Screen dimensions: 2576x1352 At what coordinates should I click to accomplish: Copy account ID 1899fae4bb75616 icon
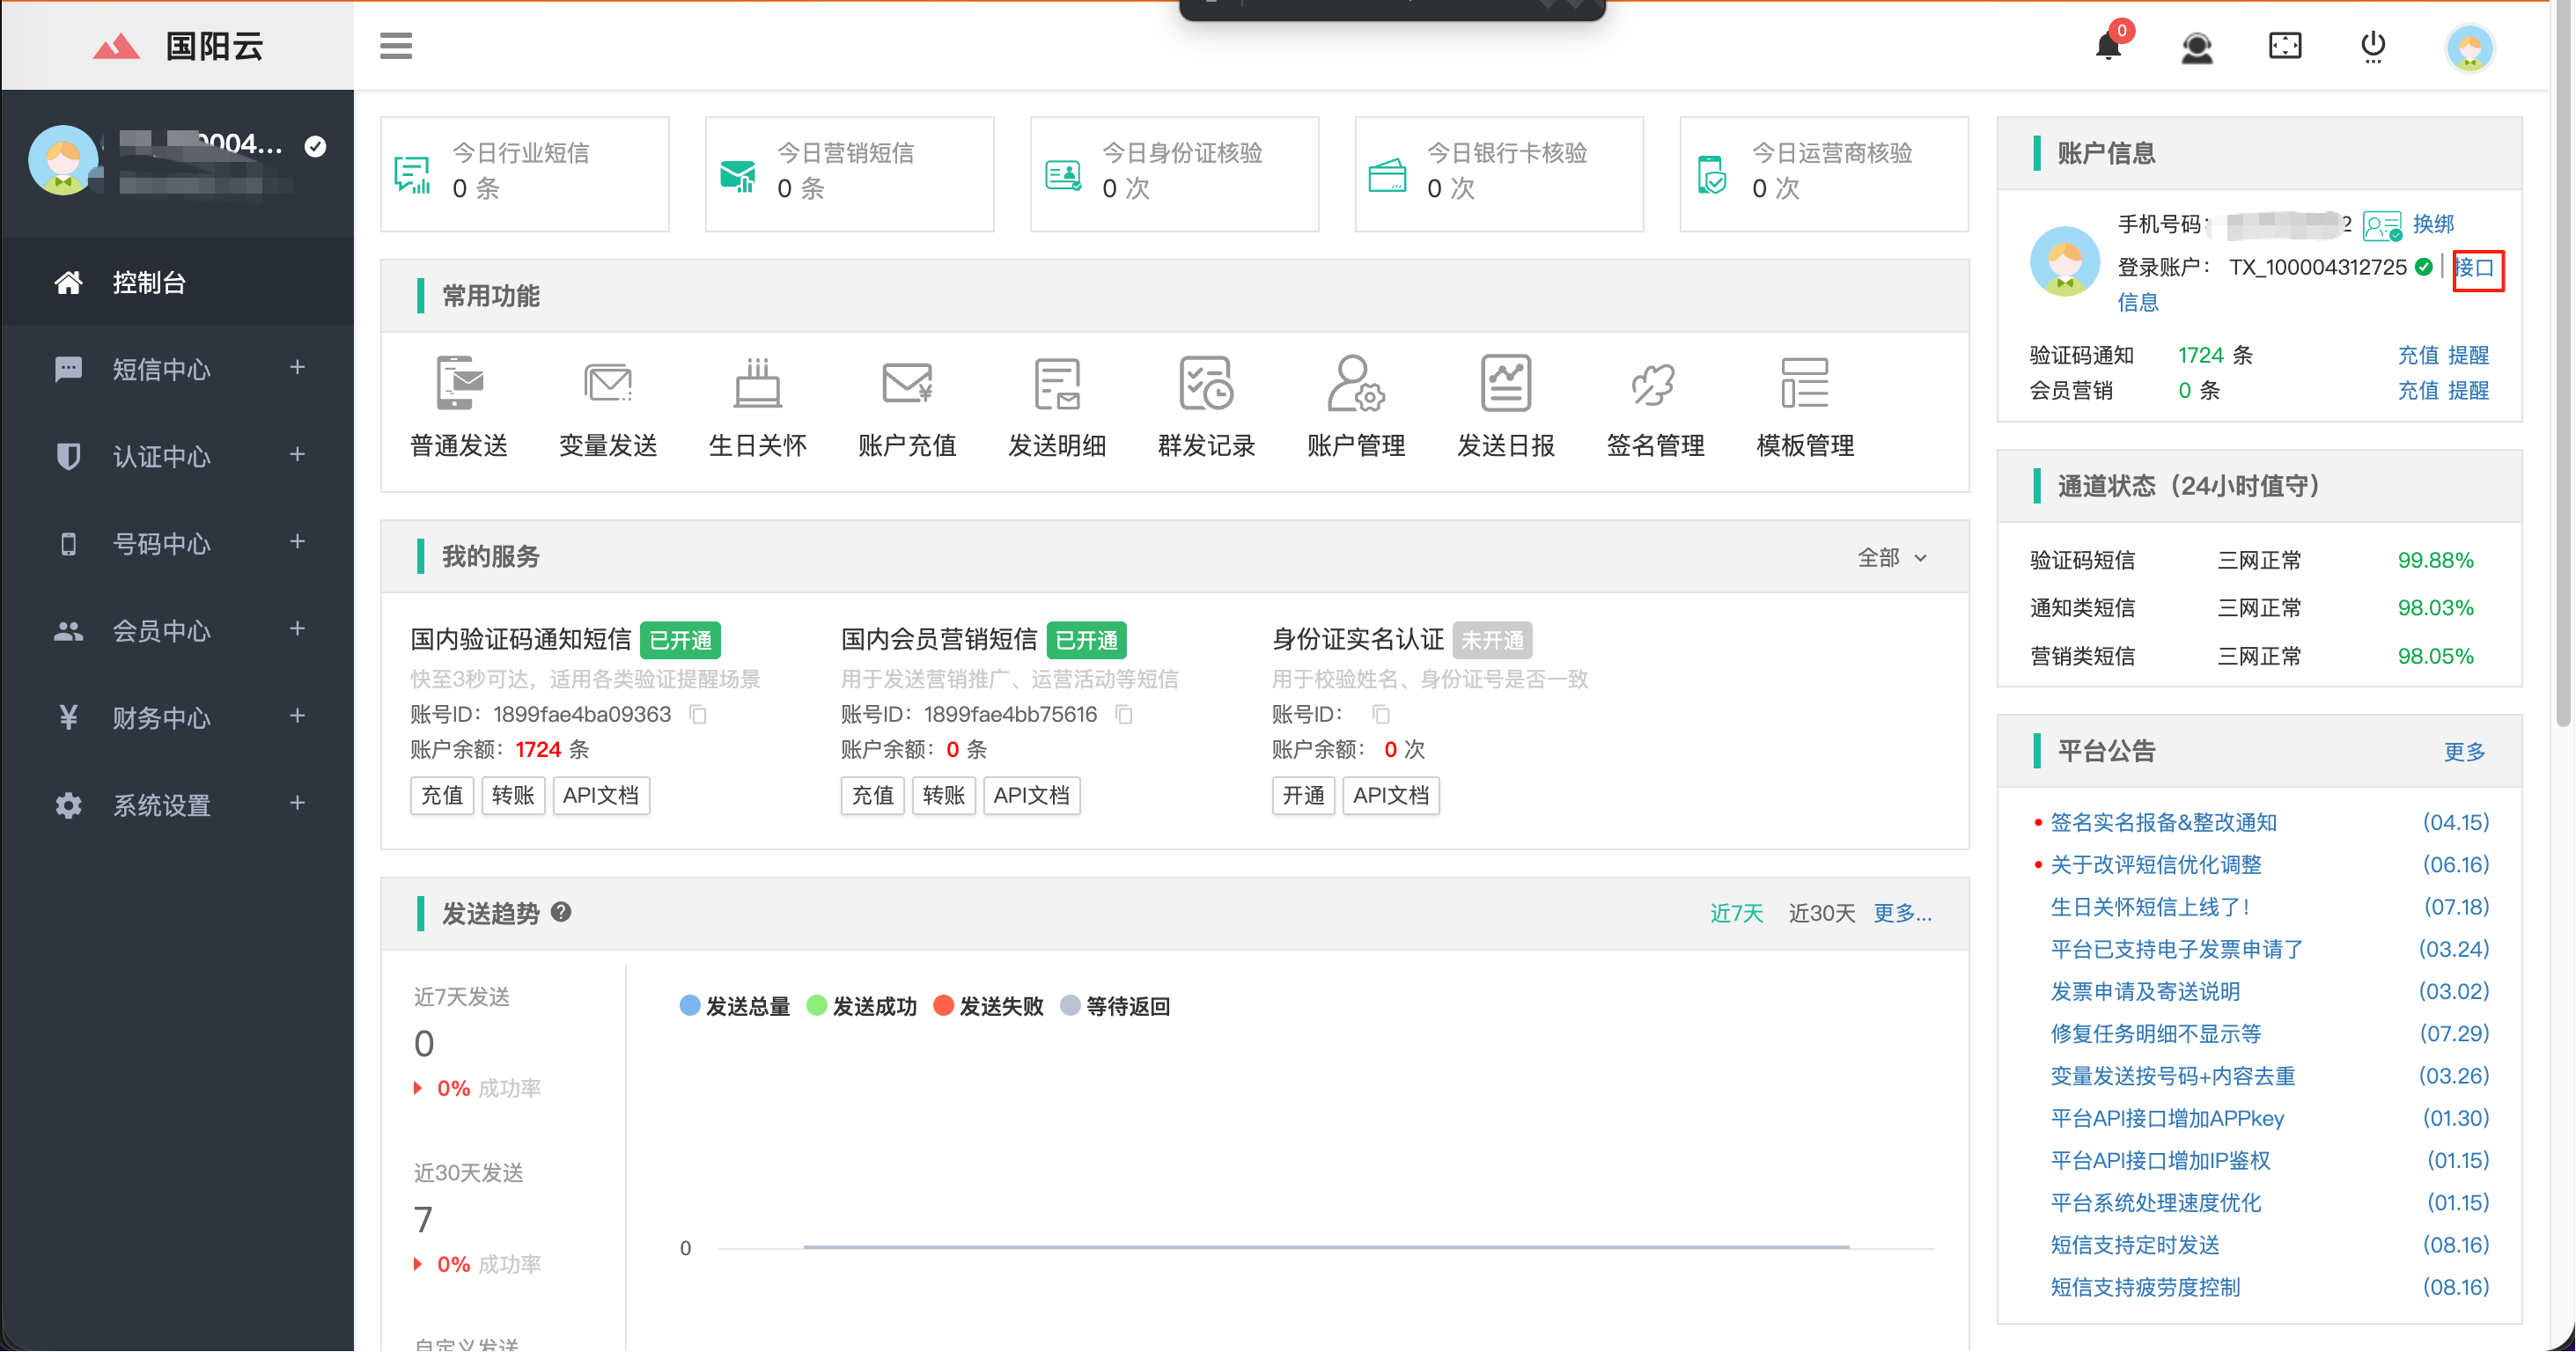1124,714
